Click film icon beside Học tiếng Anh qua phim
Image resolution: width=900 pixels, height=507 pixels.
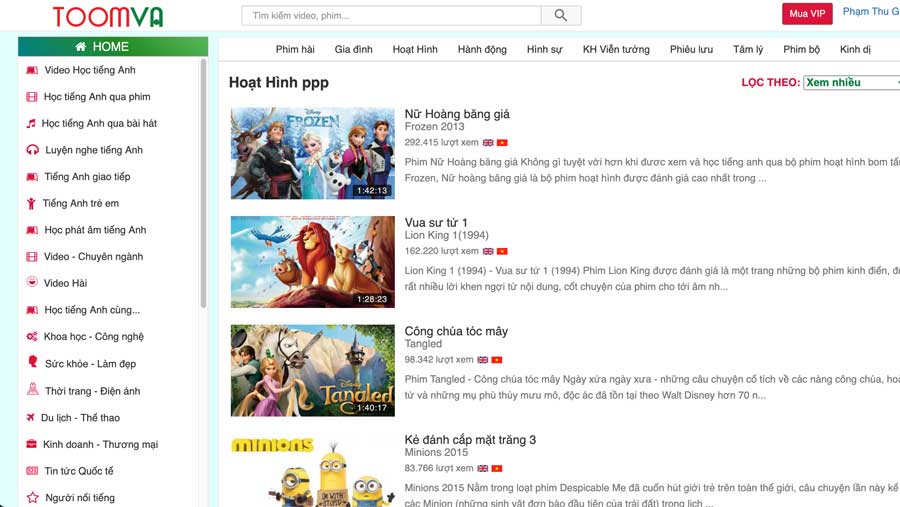coord(32,97)
